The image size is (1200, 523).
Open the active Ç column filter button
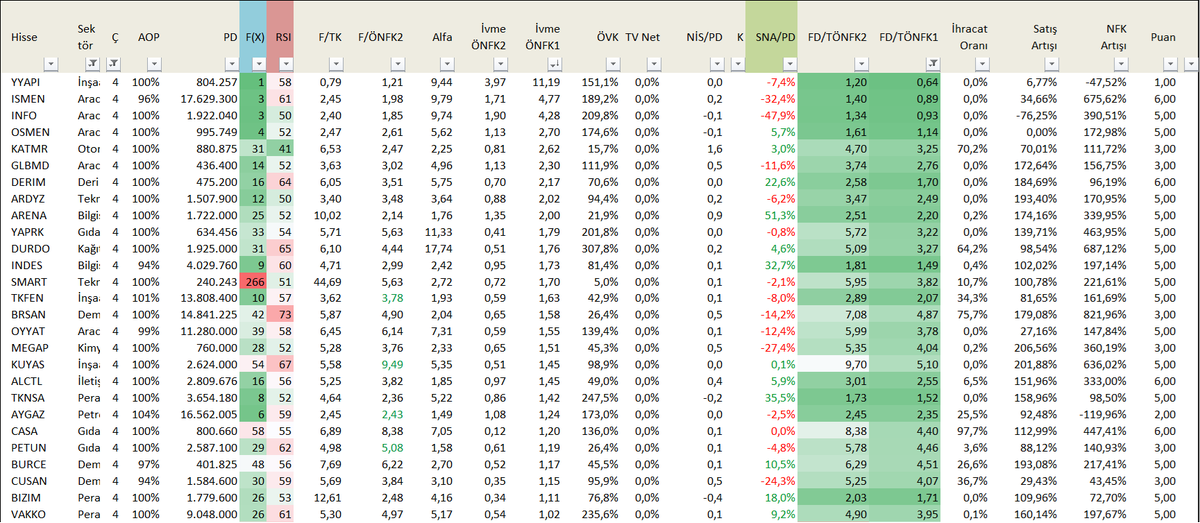click(x=113, y=63)
